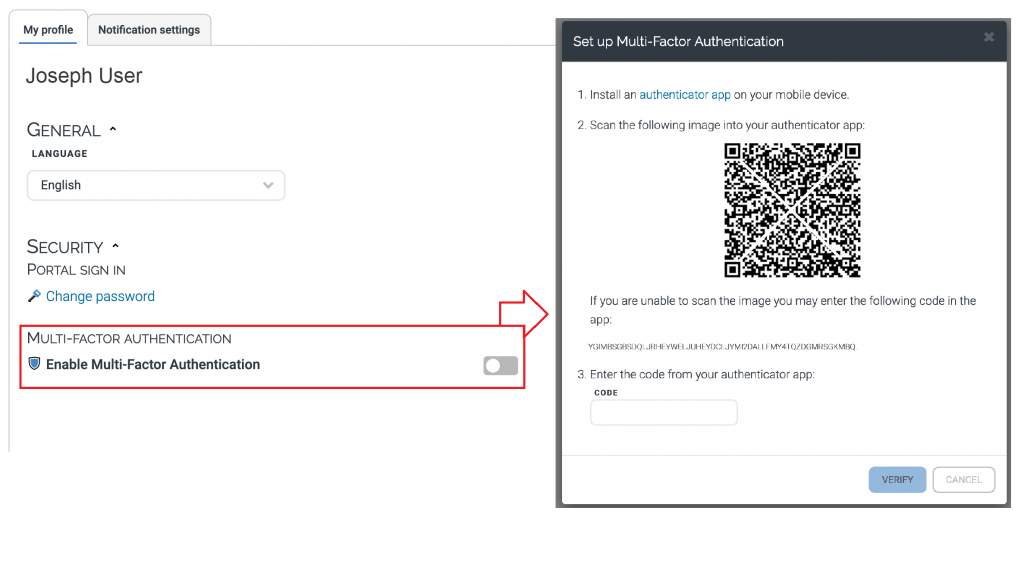Screen dimensions: 1024x577
Task: Click the Joseph User name heading
Action: click(x=84, y=76)
